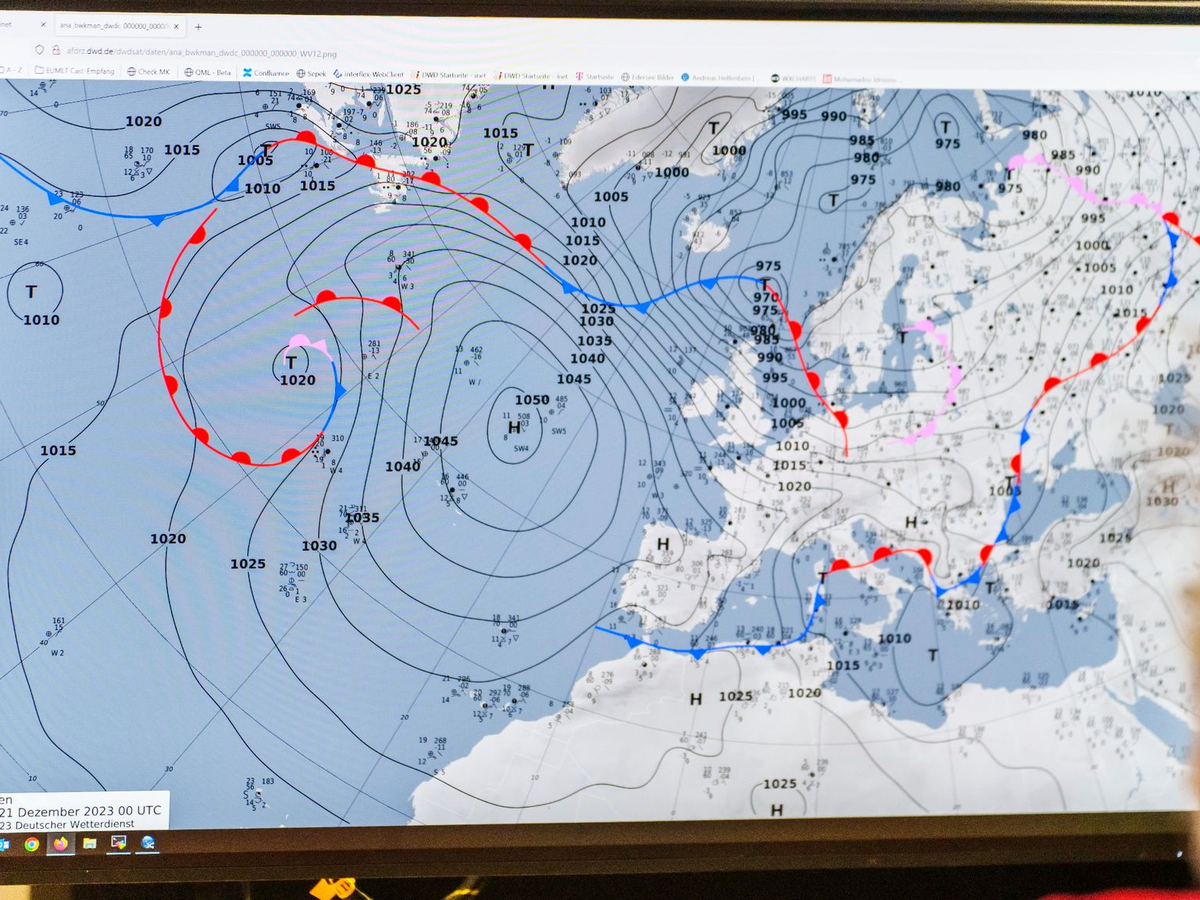Click the 1050 high pressure center label

pyautogui.click(x=531, y=400)
